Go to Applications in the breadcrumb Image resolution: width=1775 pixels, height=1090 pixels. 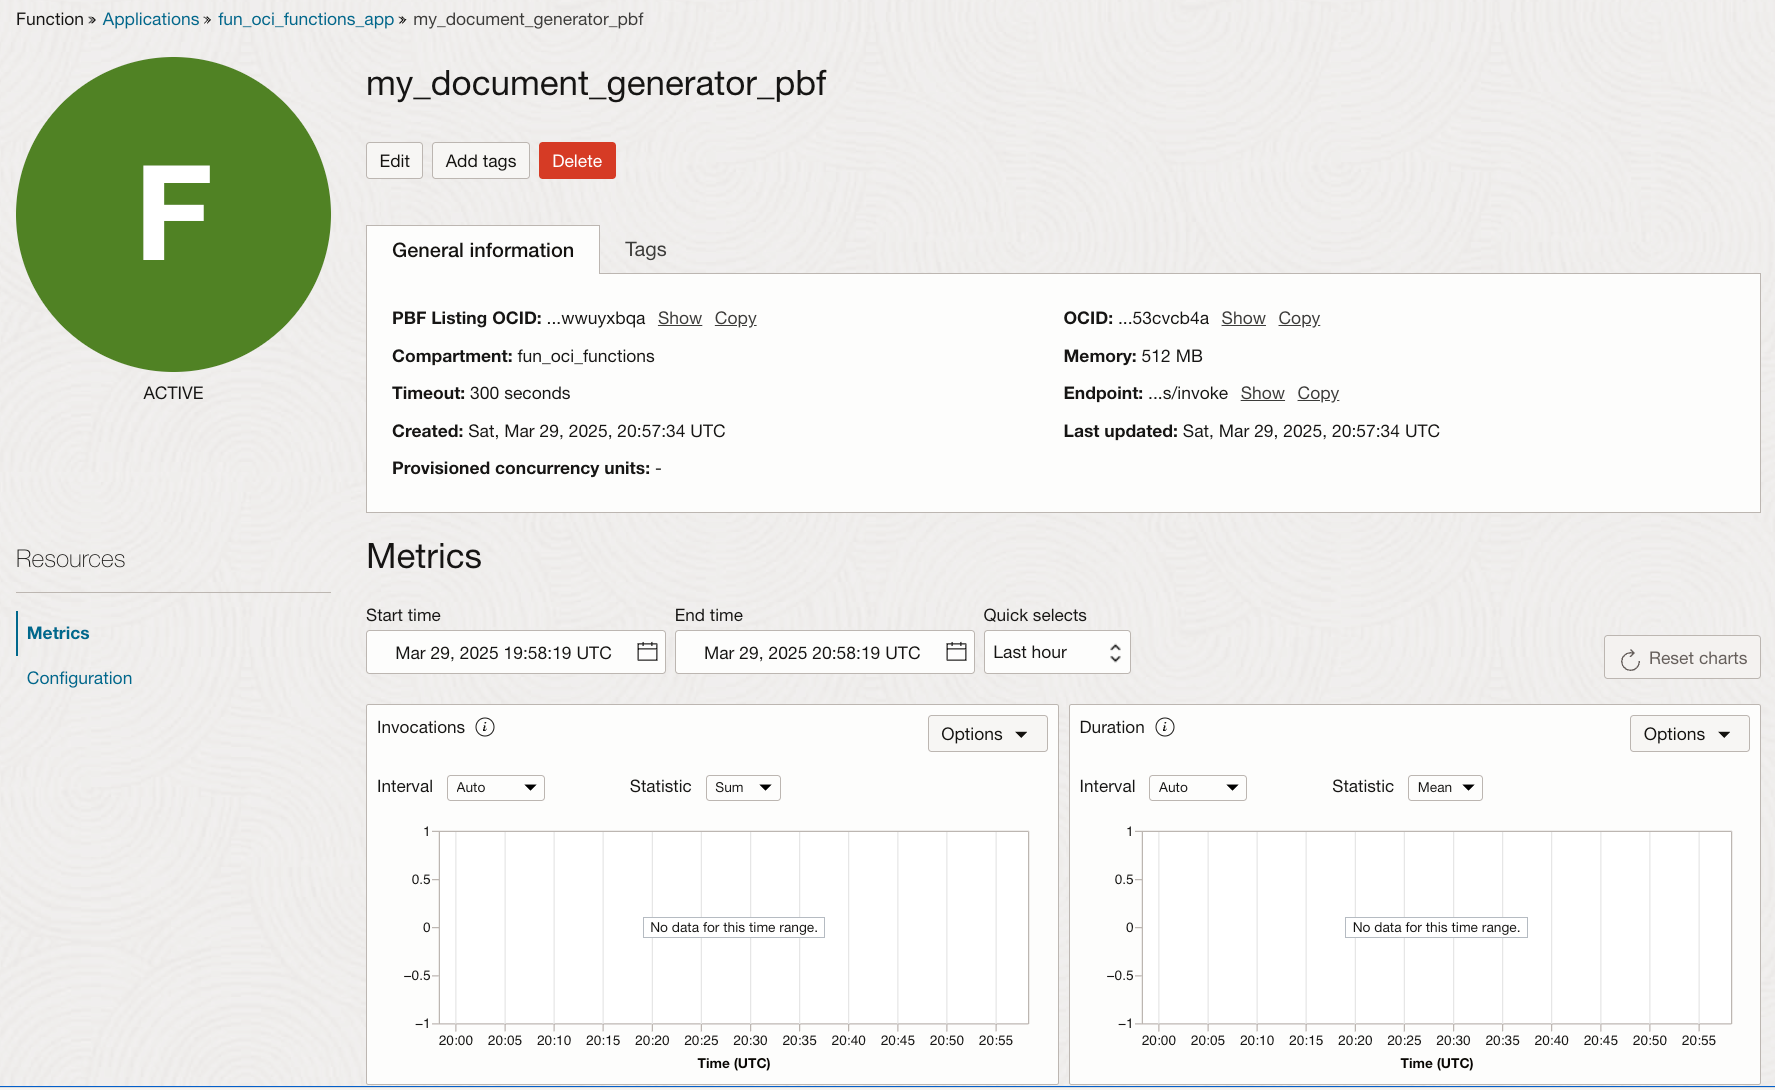151,19
